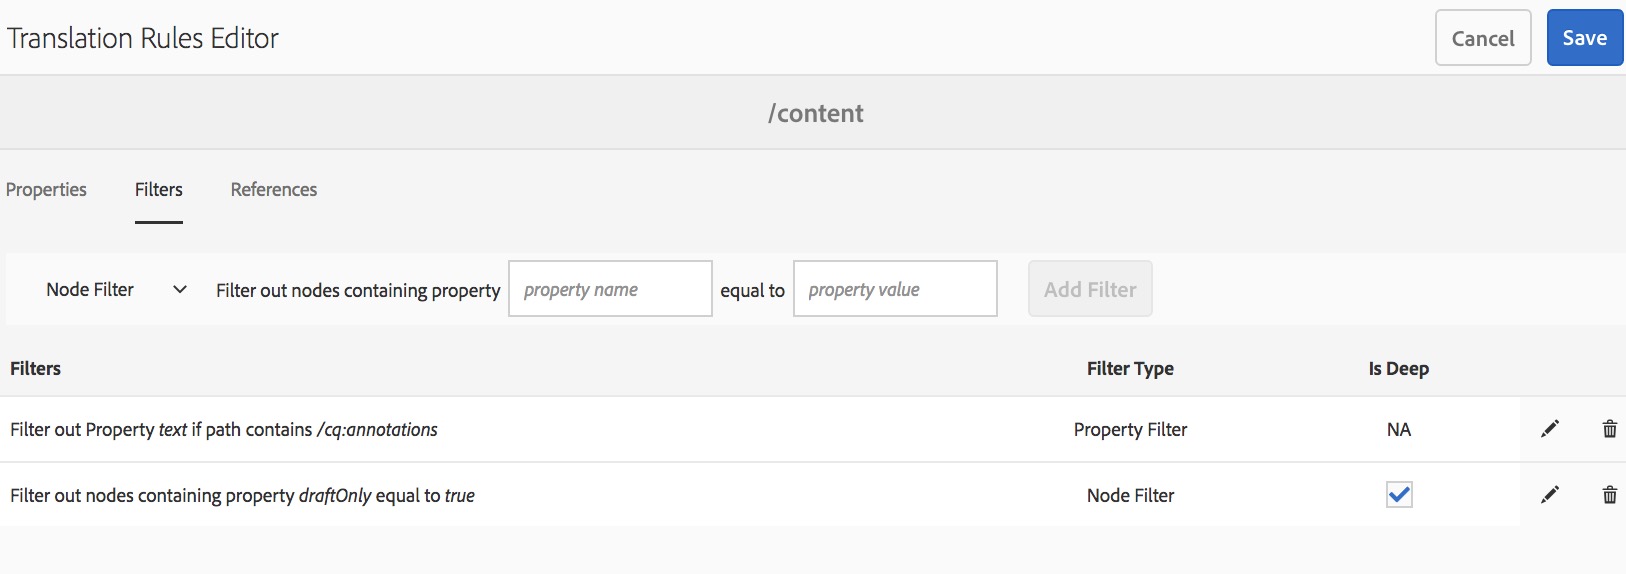The image size is (1626, 574).
Task: Click the Is Deep column header
Action: [x=1398, y=368]
